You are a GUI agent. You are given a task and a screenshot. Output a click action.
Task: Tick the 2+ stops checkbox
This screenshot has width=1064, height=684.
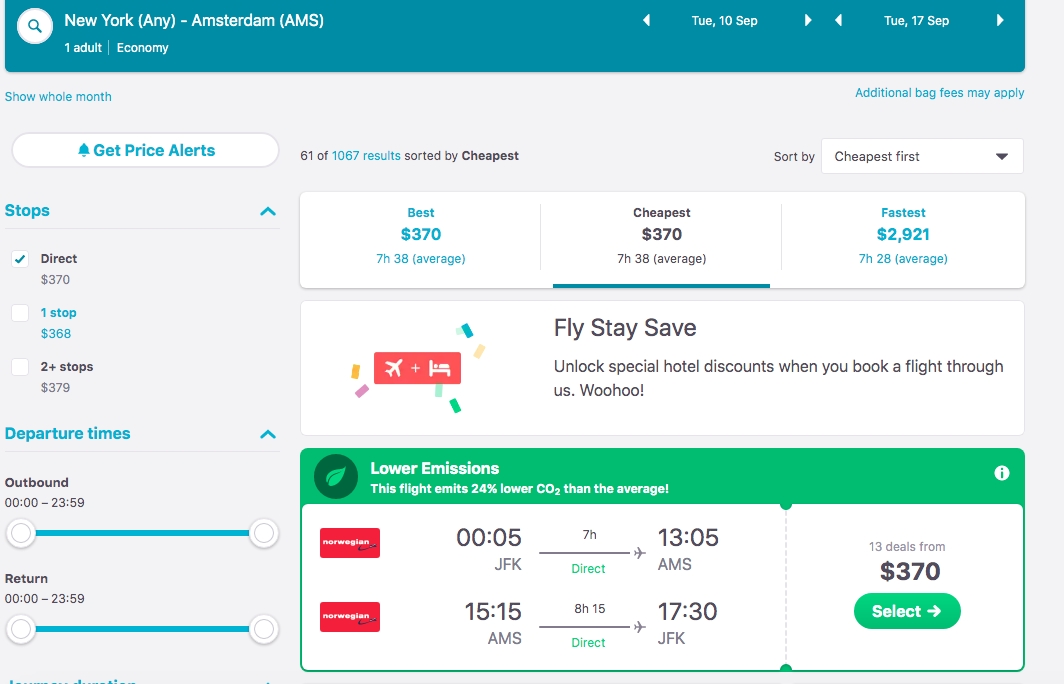click(20, 367)
